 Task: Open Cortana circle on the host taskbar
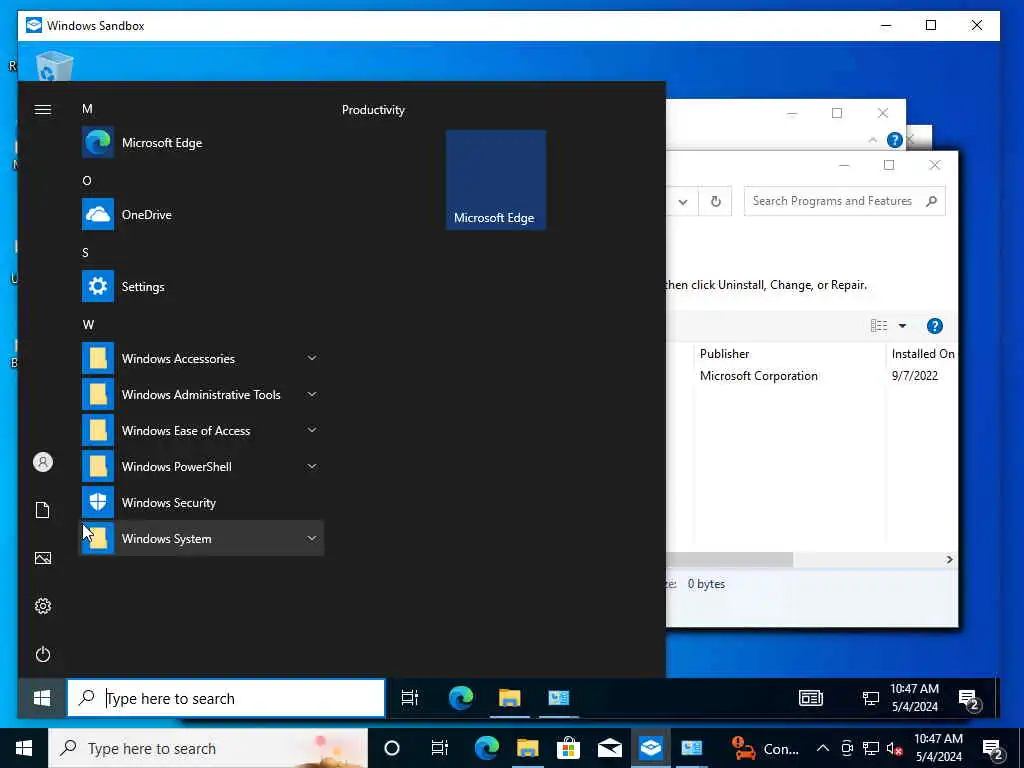pyautogui.click(x=392, y=748)
